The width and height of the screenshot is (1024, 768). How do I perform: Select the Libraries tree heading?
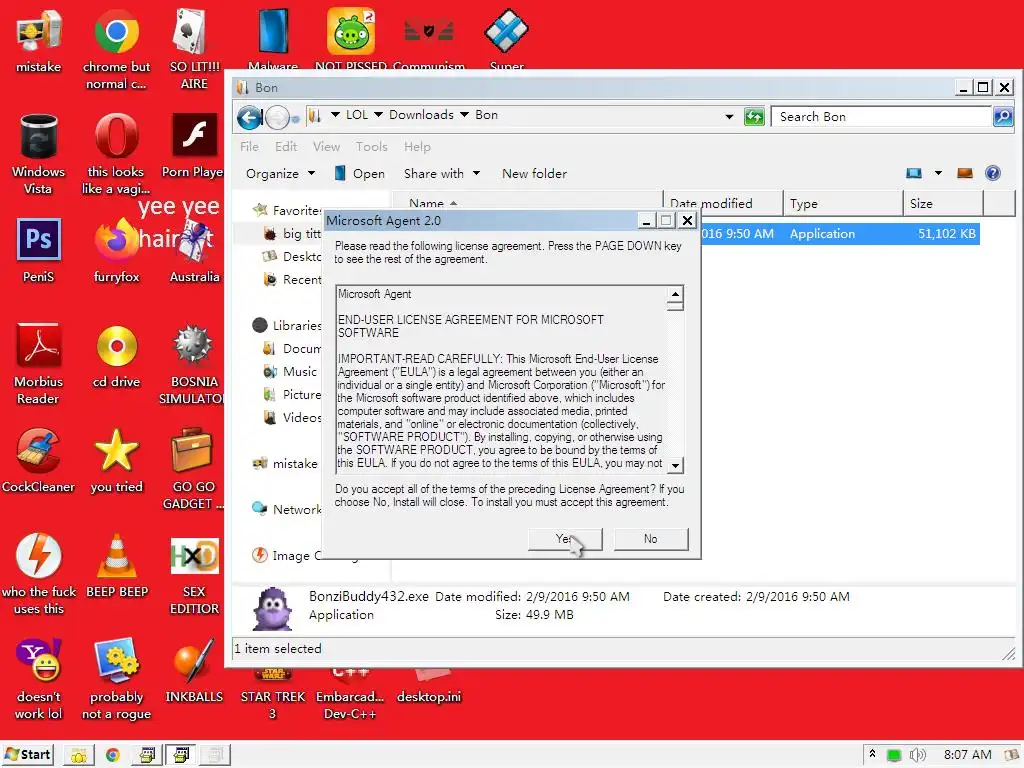click(287, 325)
